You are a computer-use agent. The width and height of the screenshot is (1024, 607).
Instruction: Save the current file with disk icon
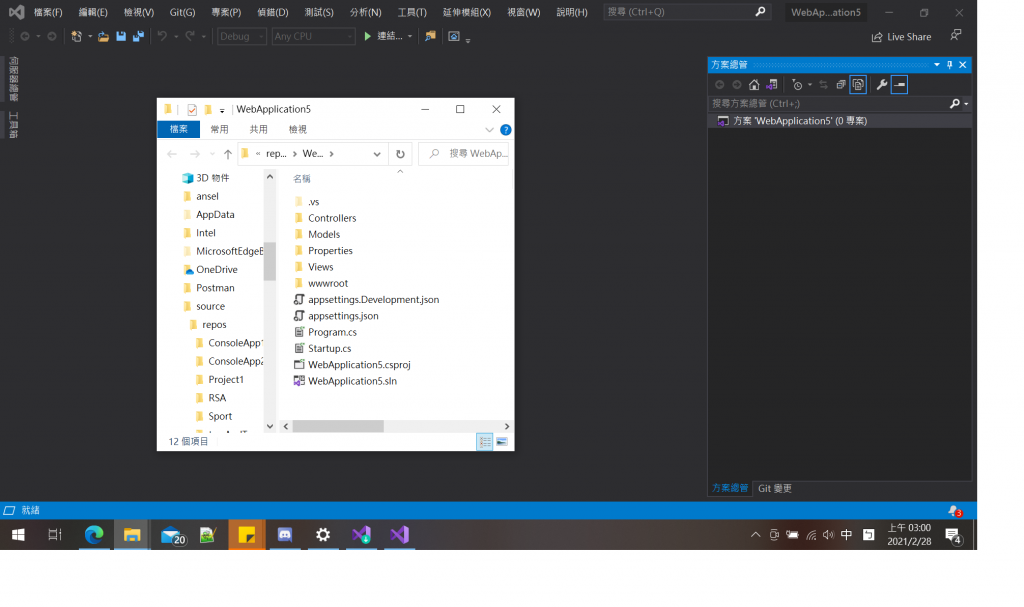(121, 37)
